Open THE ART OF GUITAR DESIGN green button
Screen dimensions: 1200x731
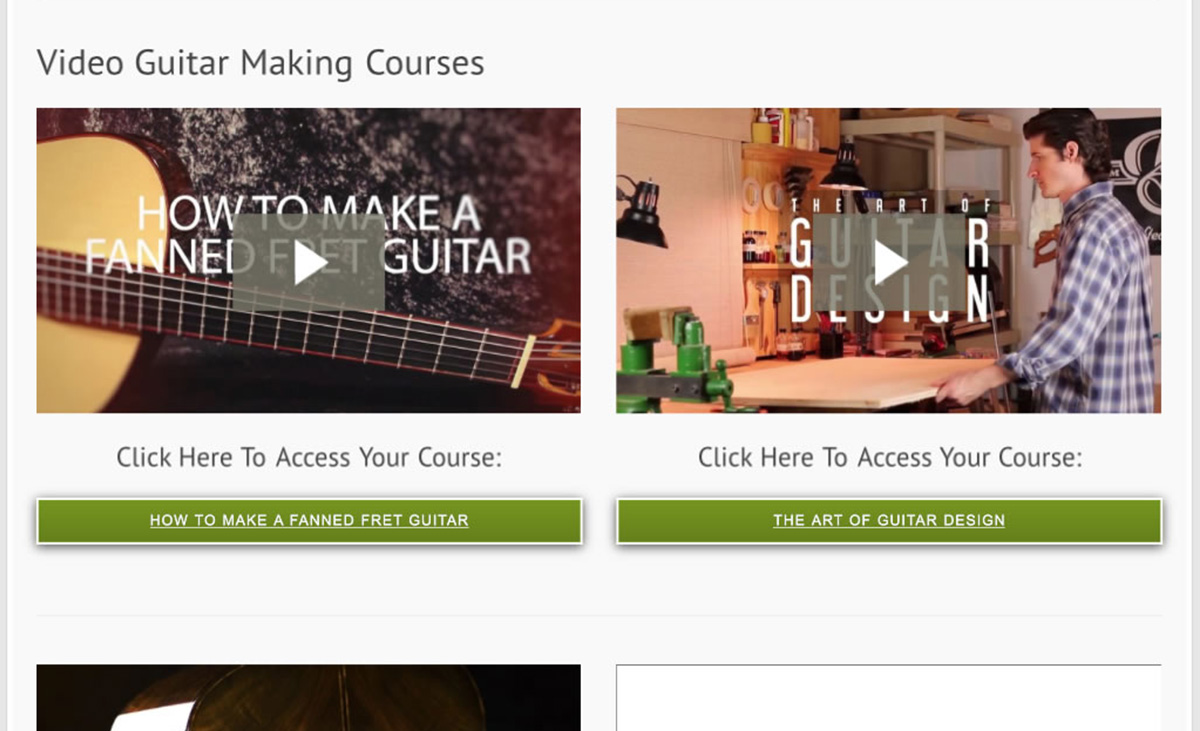[x=889, y=521]
